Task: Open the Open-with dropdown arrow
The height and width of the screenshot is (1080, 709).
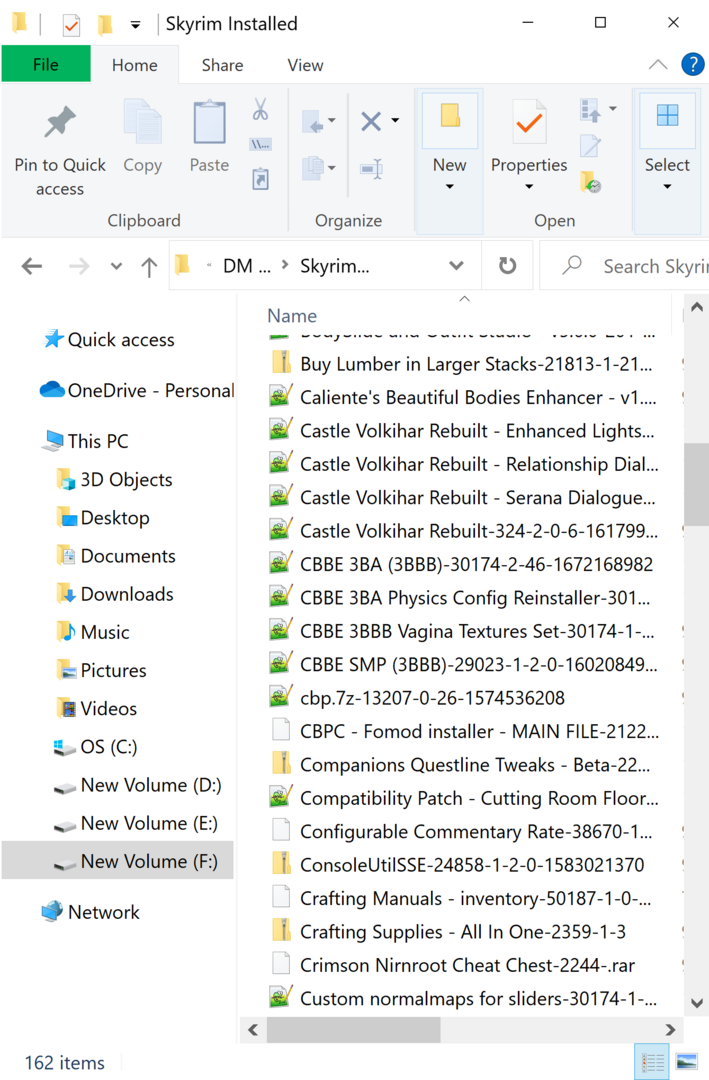Action: (613, 109)
